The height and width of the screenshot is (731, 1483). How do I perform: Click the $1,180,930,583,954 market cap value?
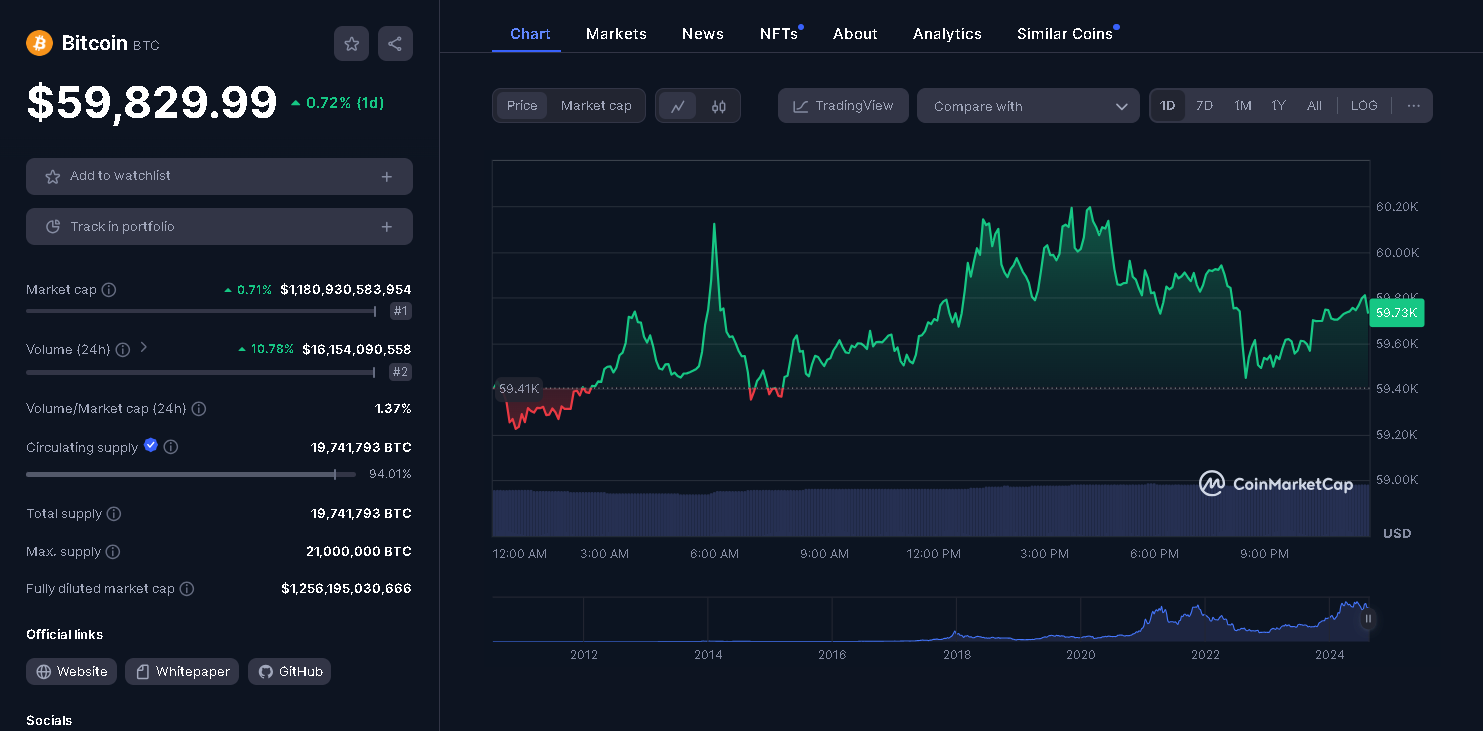click(x=346, y=289)
